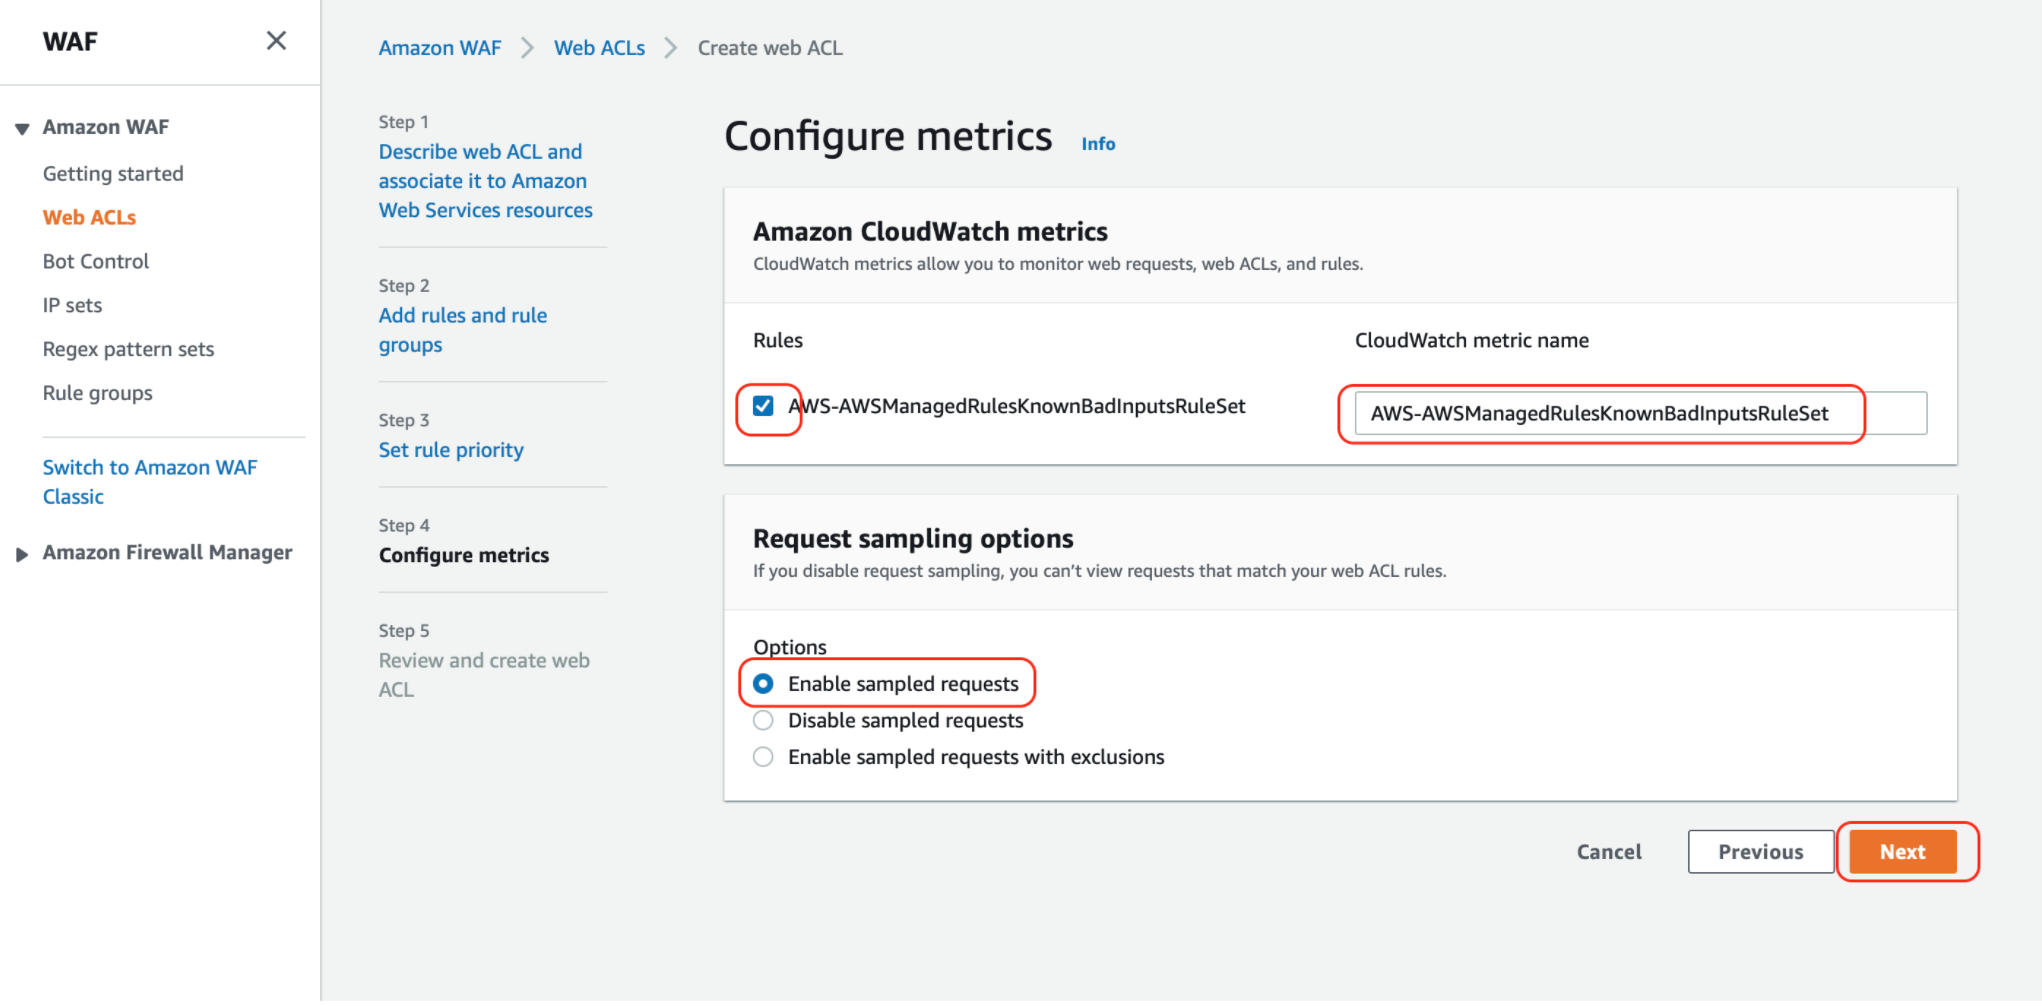The image size is (2042, 1006).
Task: Click Review and create web ACL step text
Action: pos(484,675)
